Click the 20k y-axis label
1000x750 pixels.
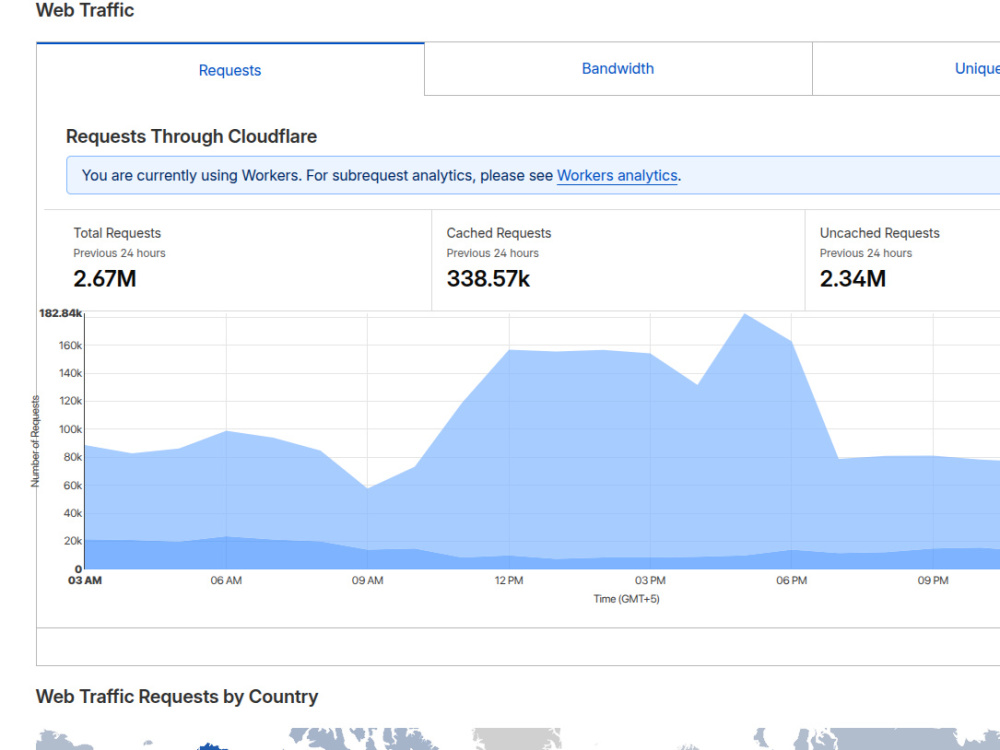(x=73, y=541)
